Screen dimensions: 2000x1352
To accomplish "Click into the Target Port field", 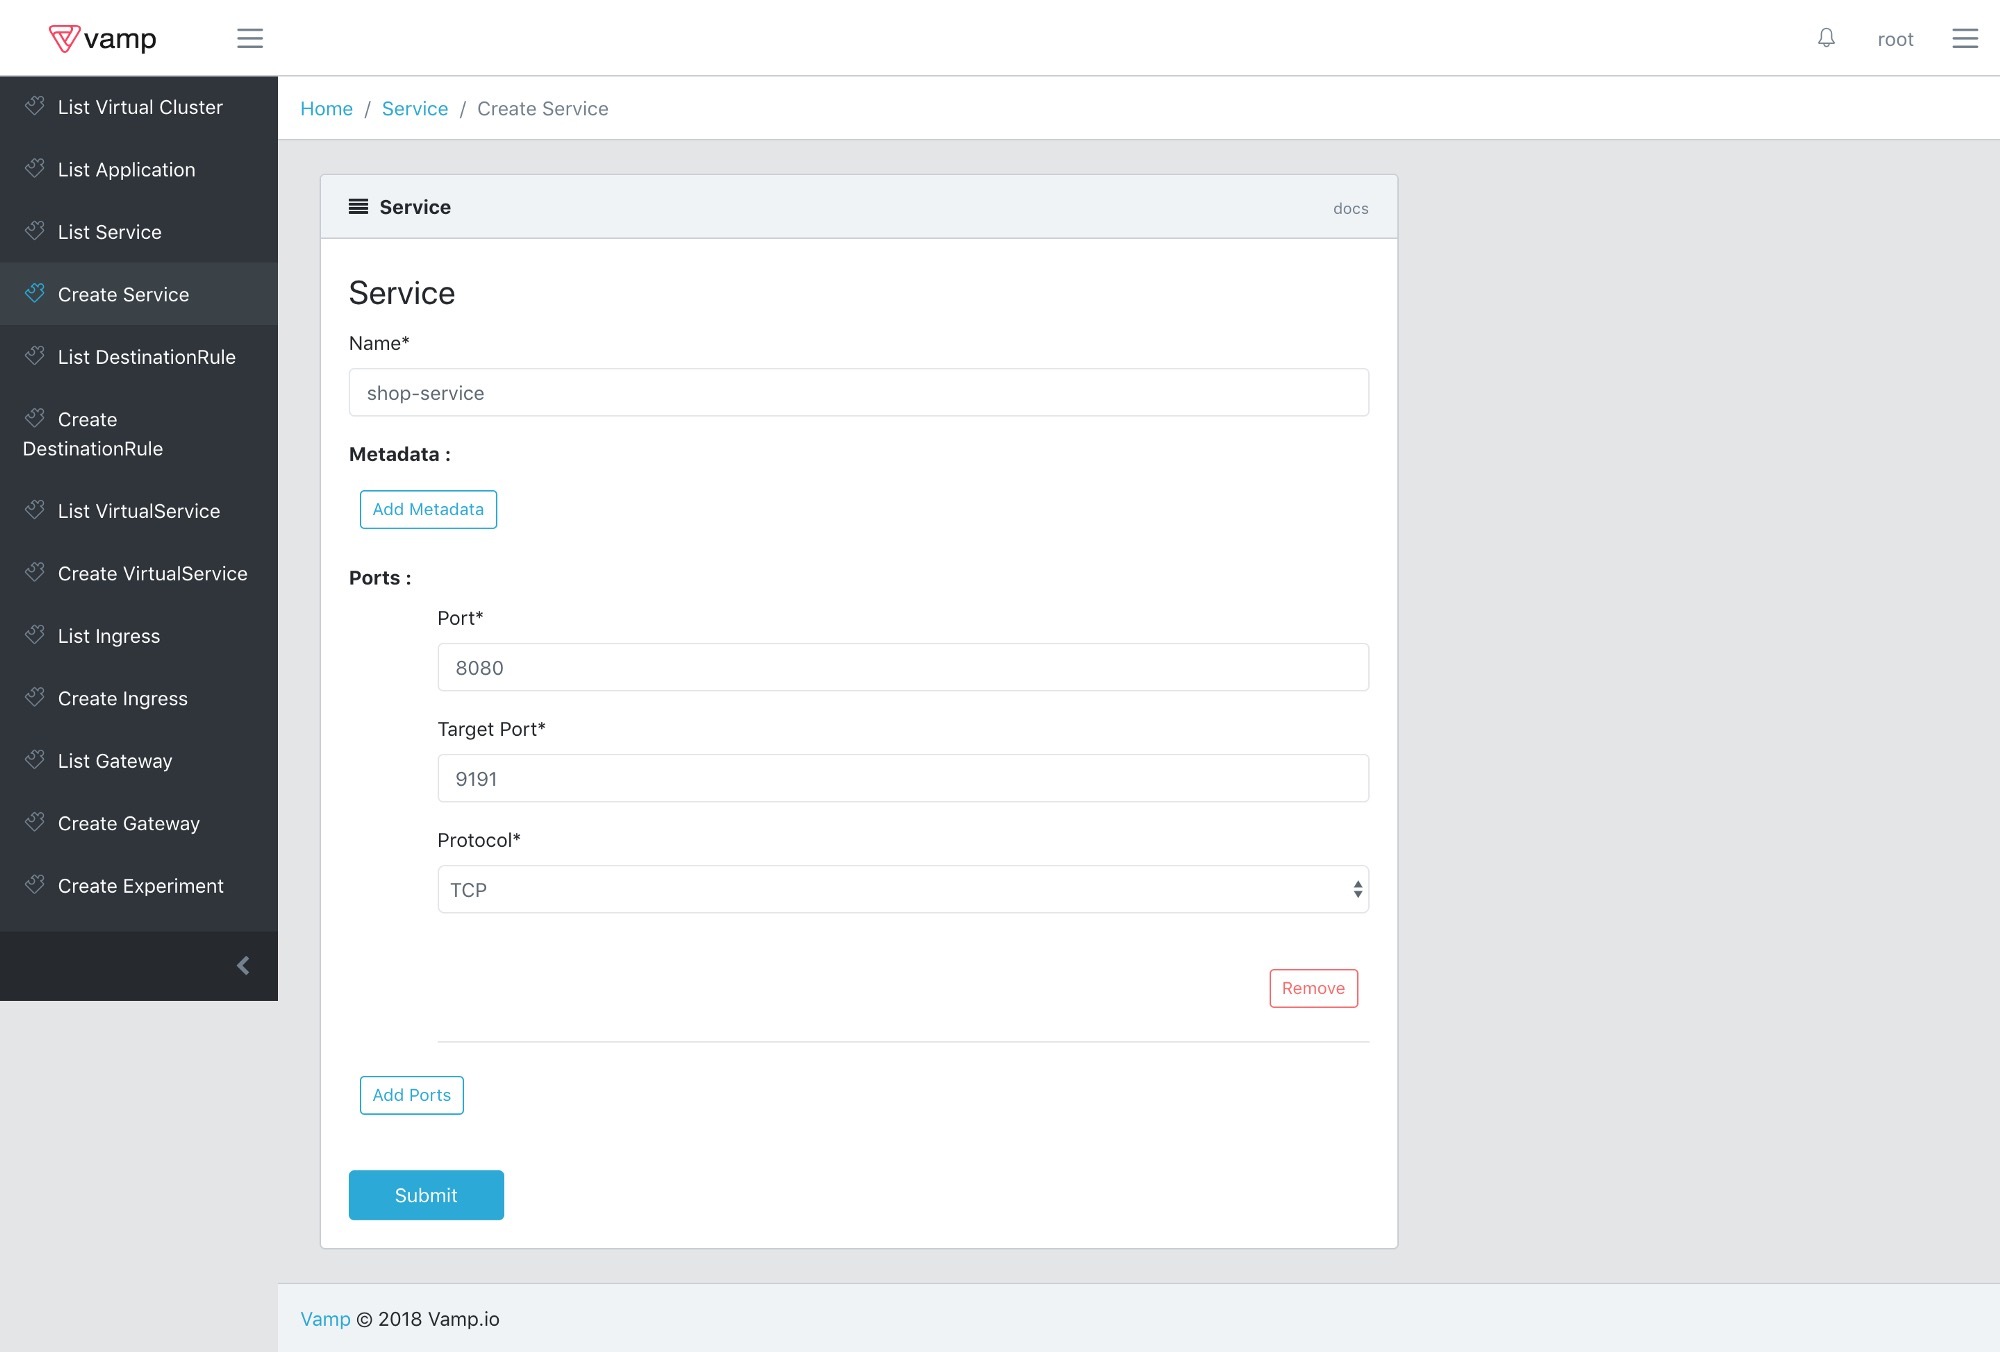I will [902, 778].
